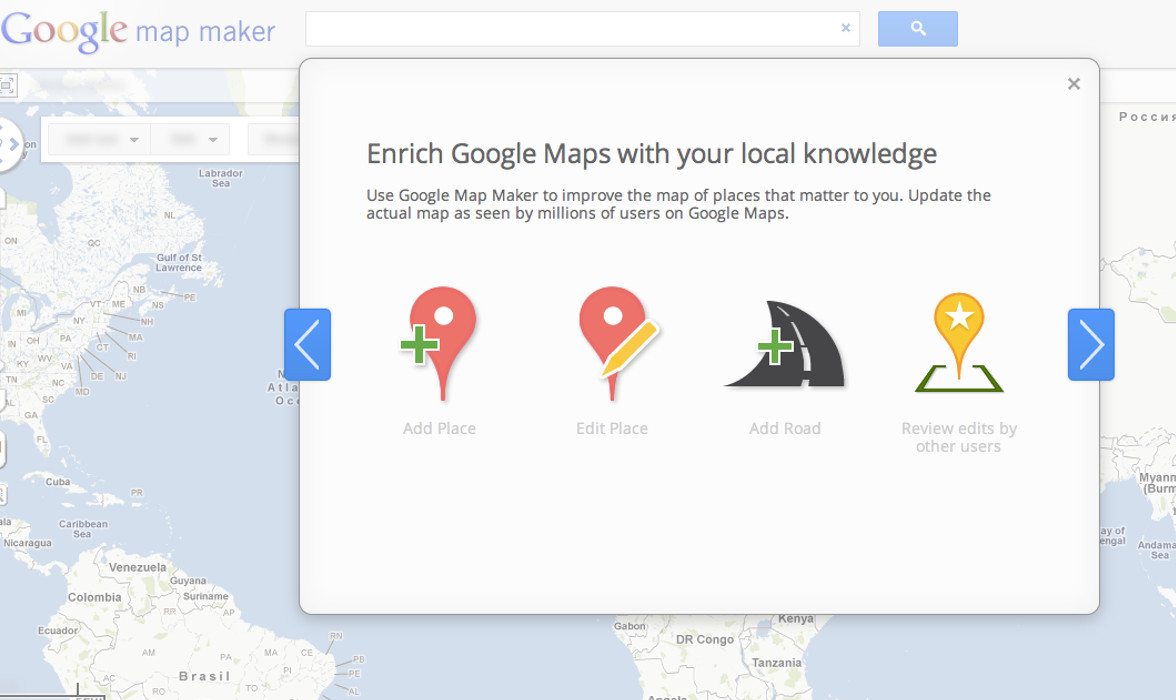The image size is (1176, 700).
Task: Click the Add Road label
Action: pyautogui.click(x=785, y=428)
